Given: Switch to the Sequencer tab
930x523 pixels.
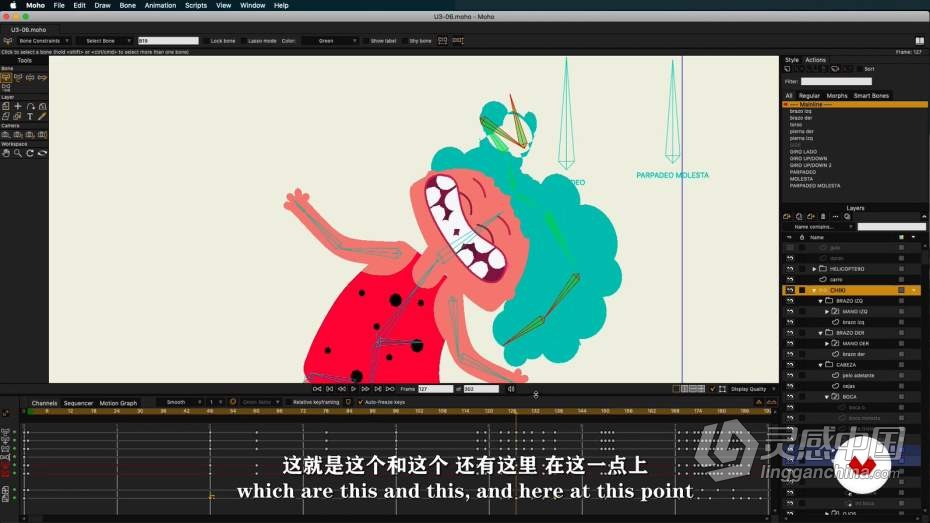Looking at the screenshot, I should click(78, 403).
